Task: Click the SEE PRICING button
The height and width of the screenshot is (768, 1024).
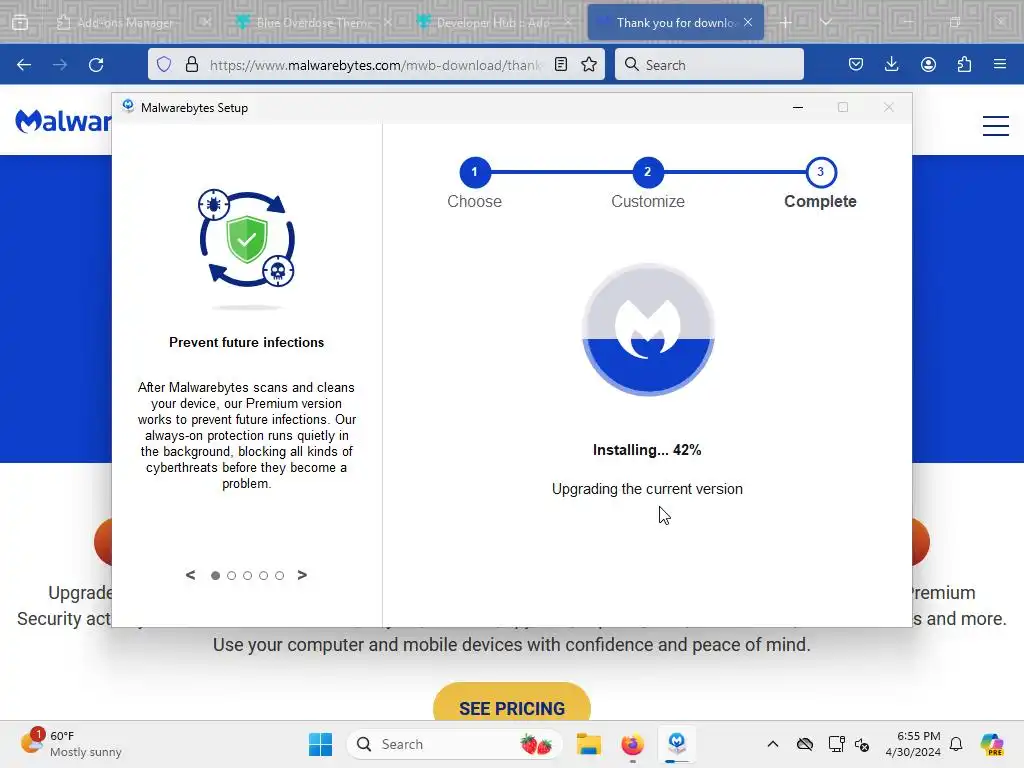Action: (512, 704)
